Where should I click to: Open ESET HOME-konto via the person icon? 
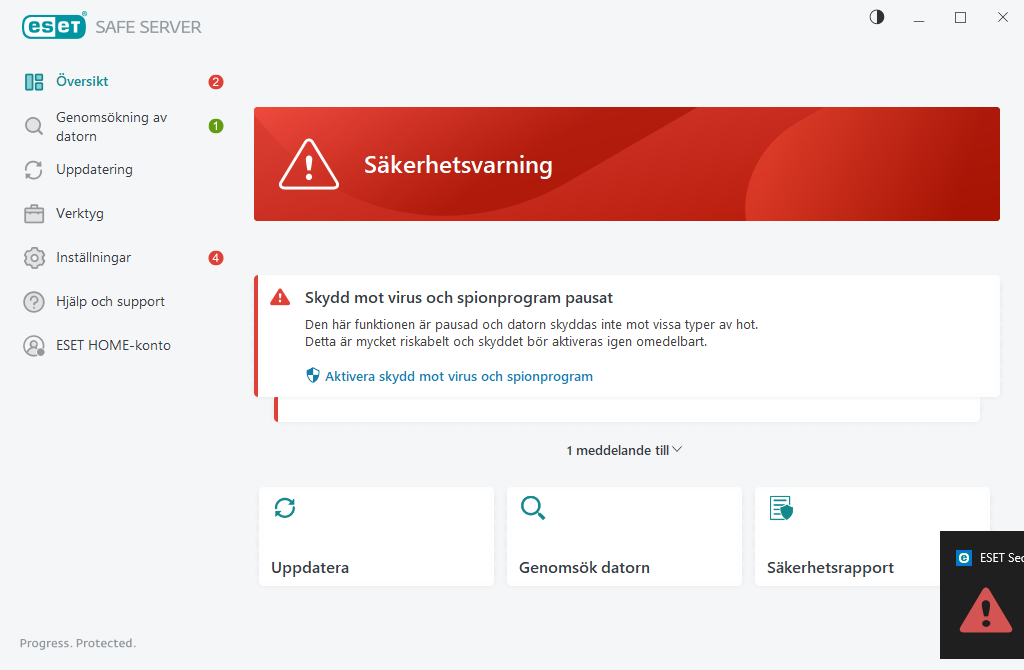(x=32, y=345)
